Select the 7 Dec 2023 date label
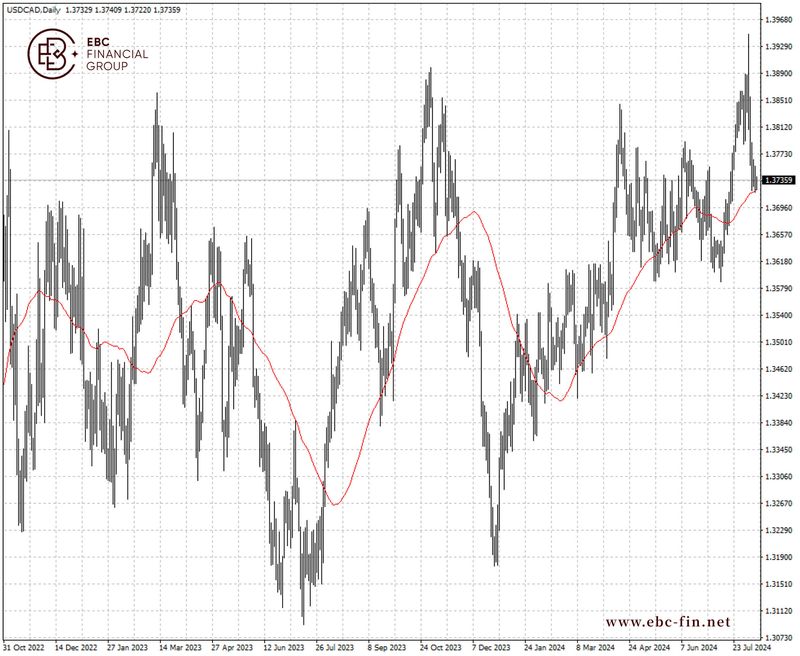800x656 pixels. (x=491, y=647)
